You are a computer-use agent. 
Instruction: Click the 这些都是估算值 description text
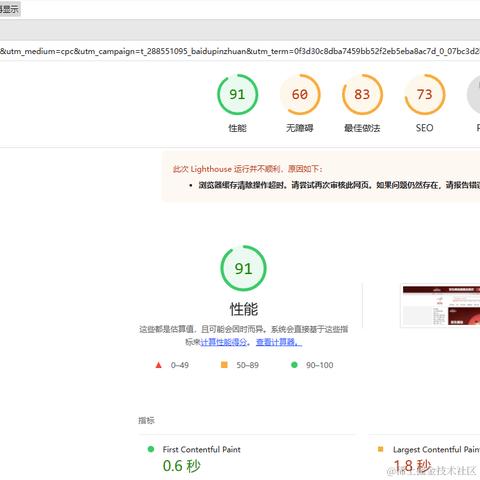tap(244, 336)
